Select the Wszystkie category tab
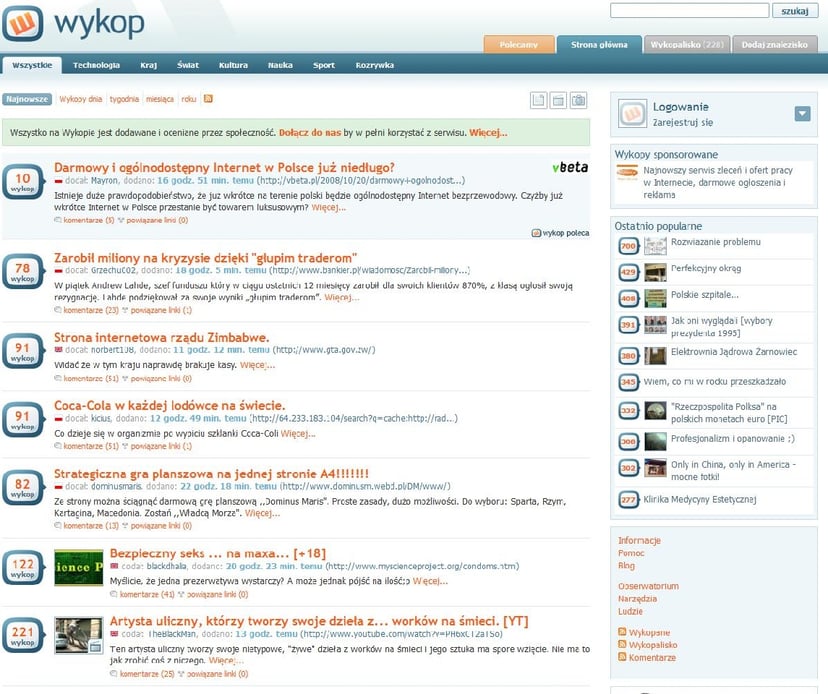This screenshot has height=694, width=828. point(32,65)
